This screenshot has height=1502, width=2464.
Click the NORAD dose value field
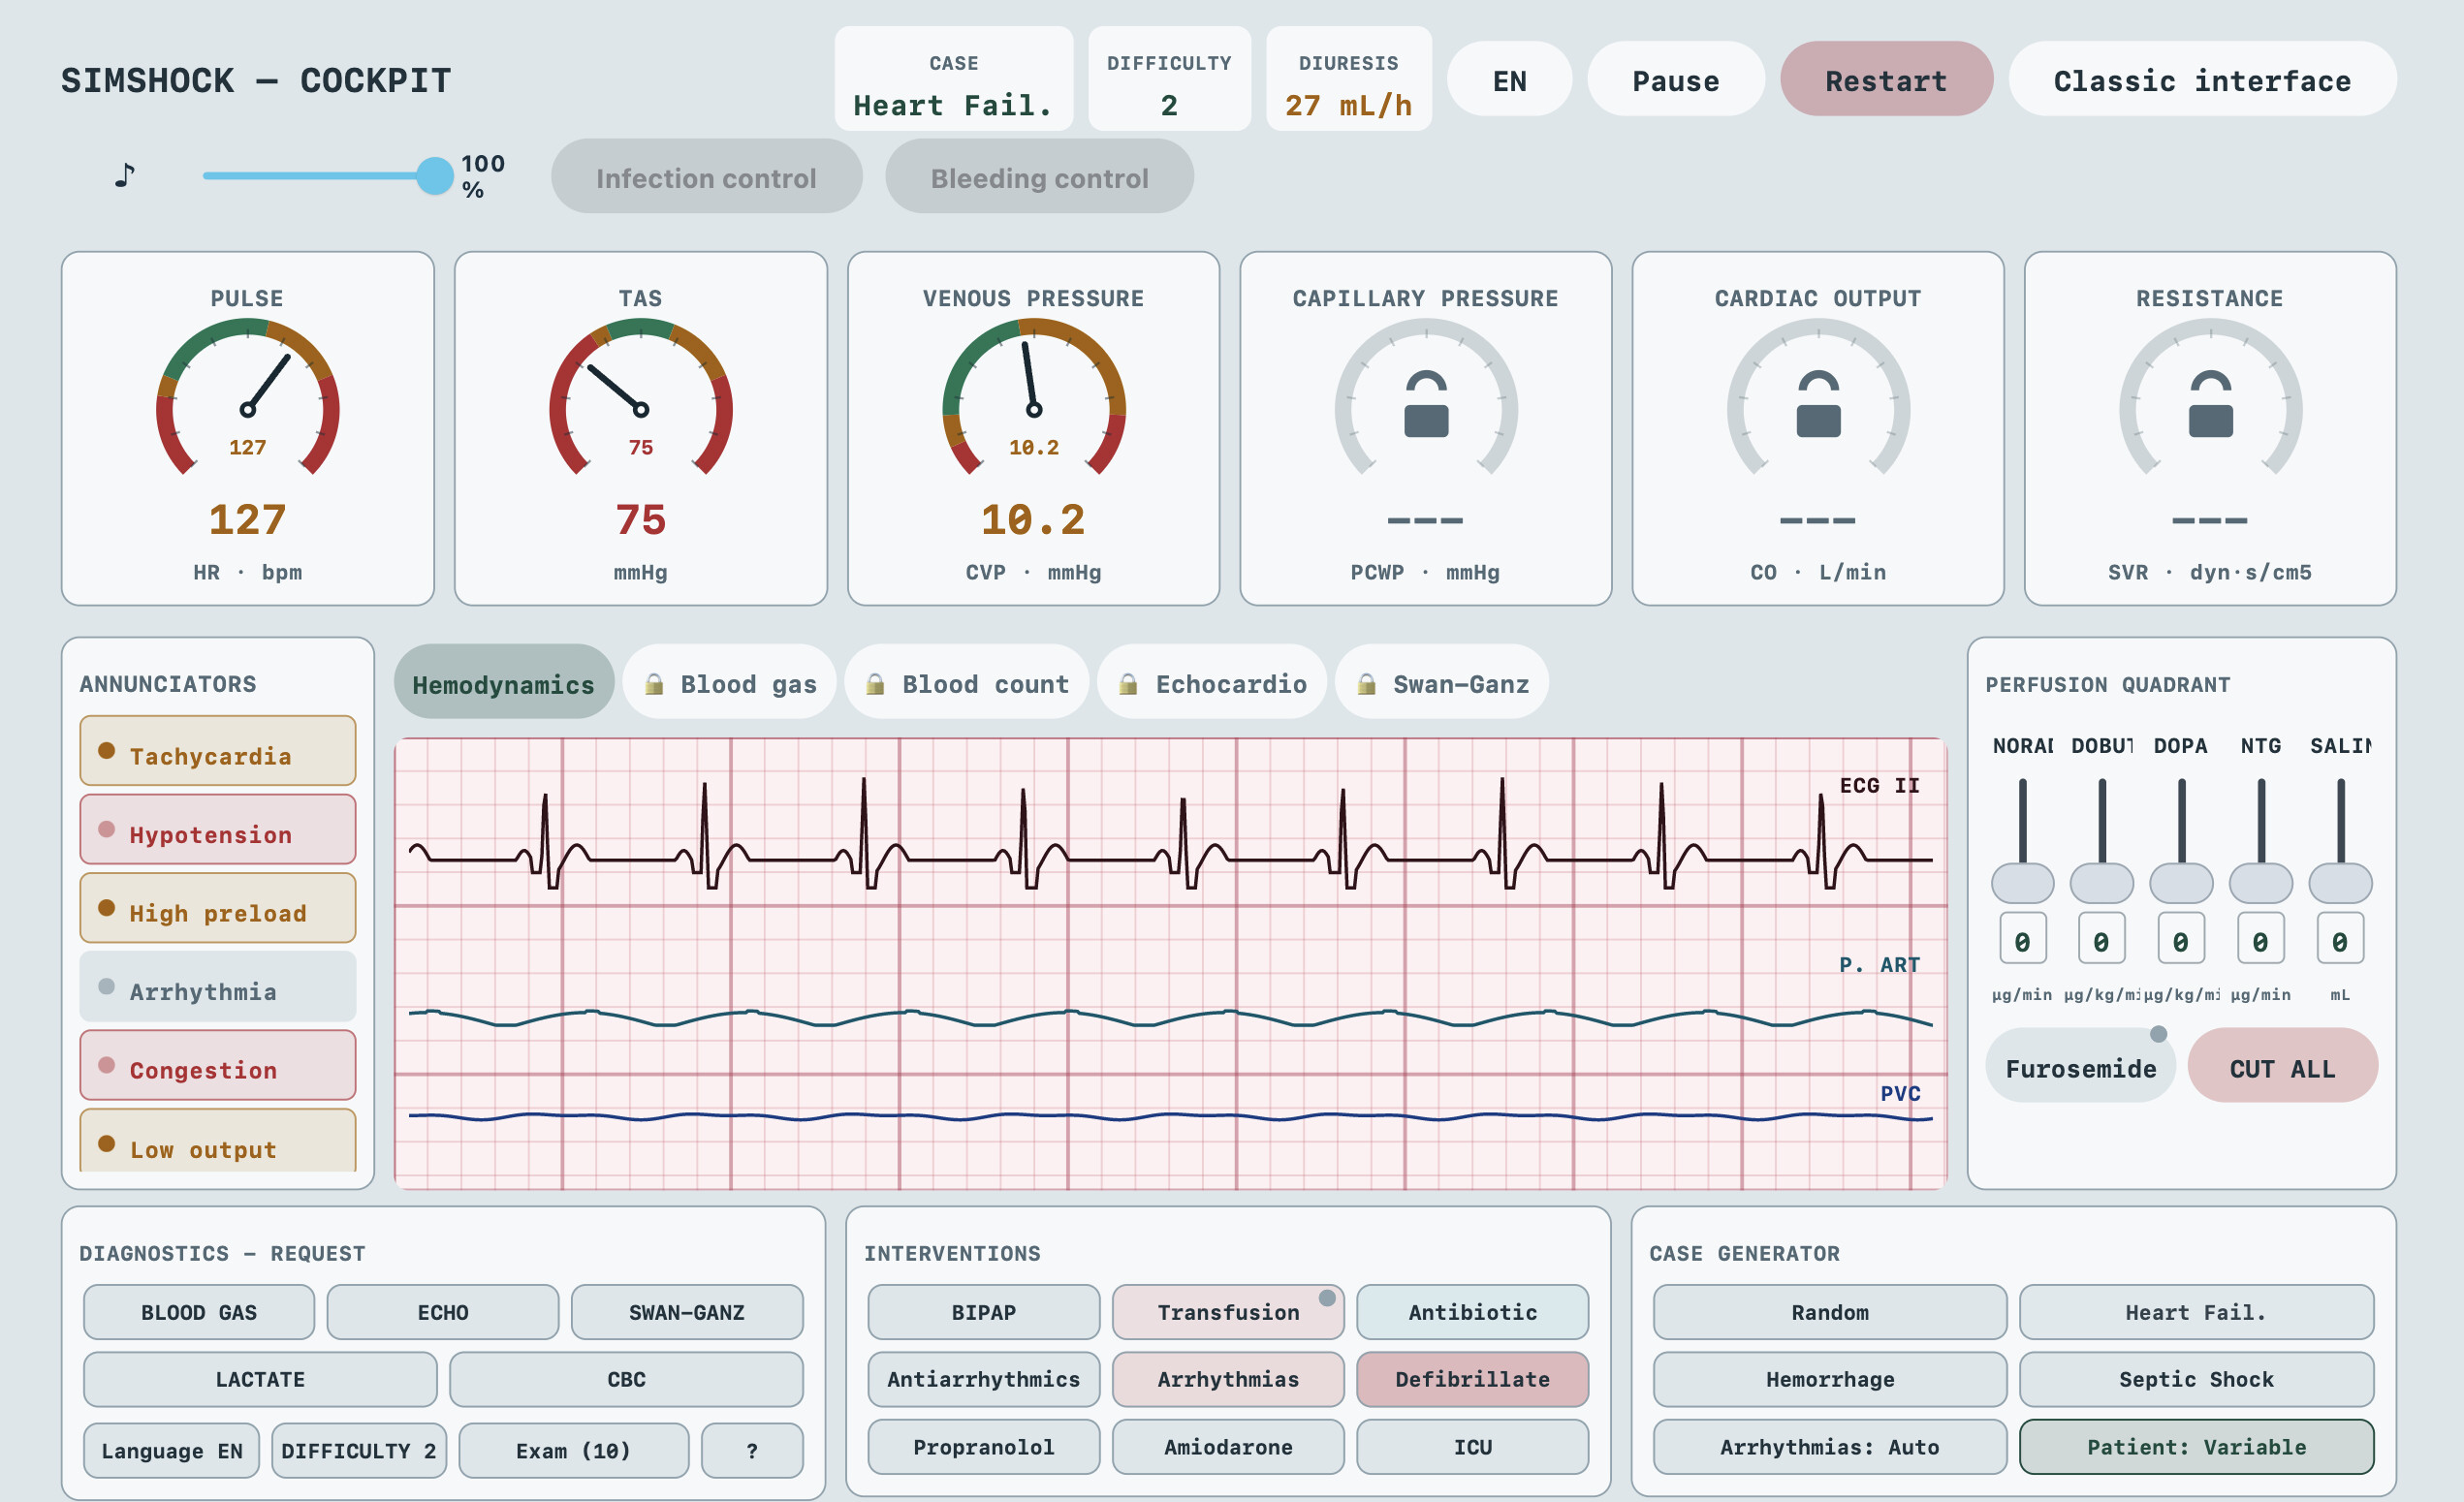click(2022, 939)
